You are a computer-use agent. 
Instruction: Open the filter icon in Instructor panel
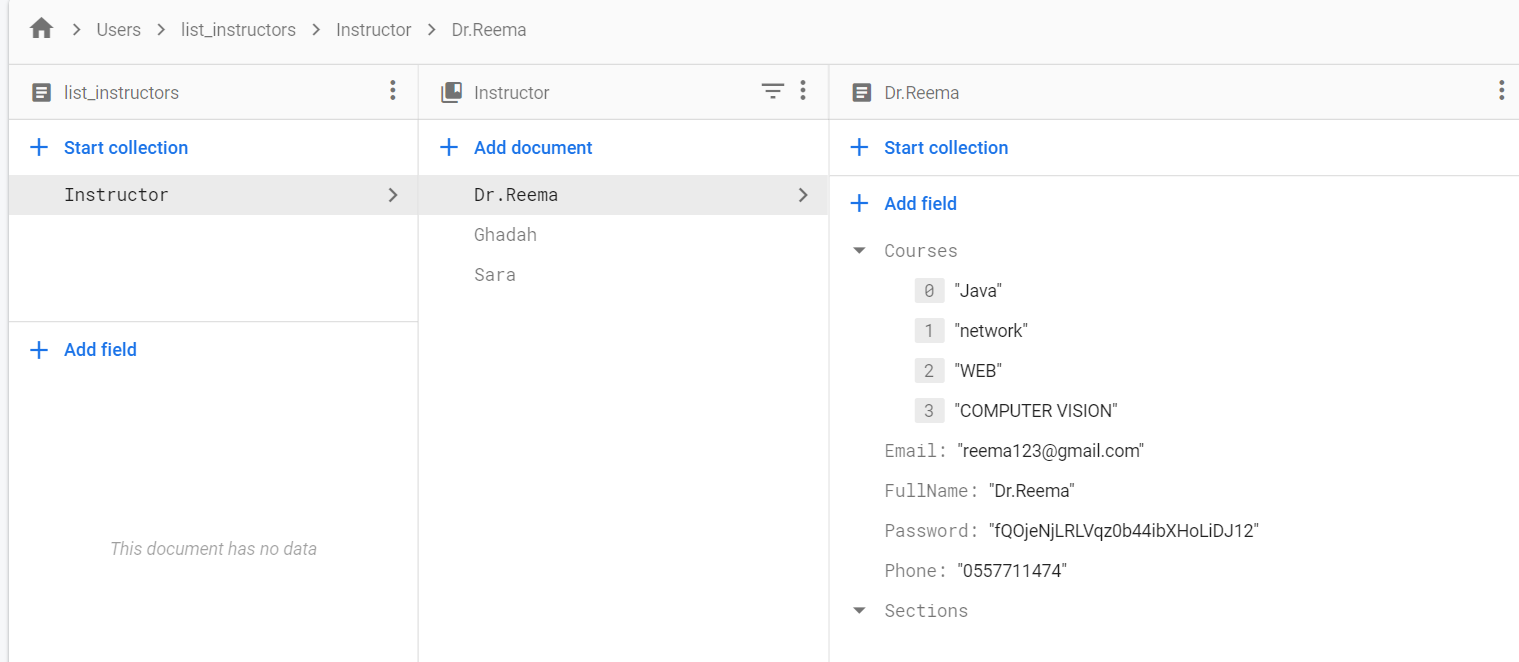(x=772, y=92)
